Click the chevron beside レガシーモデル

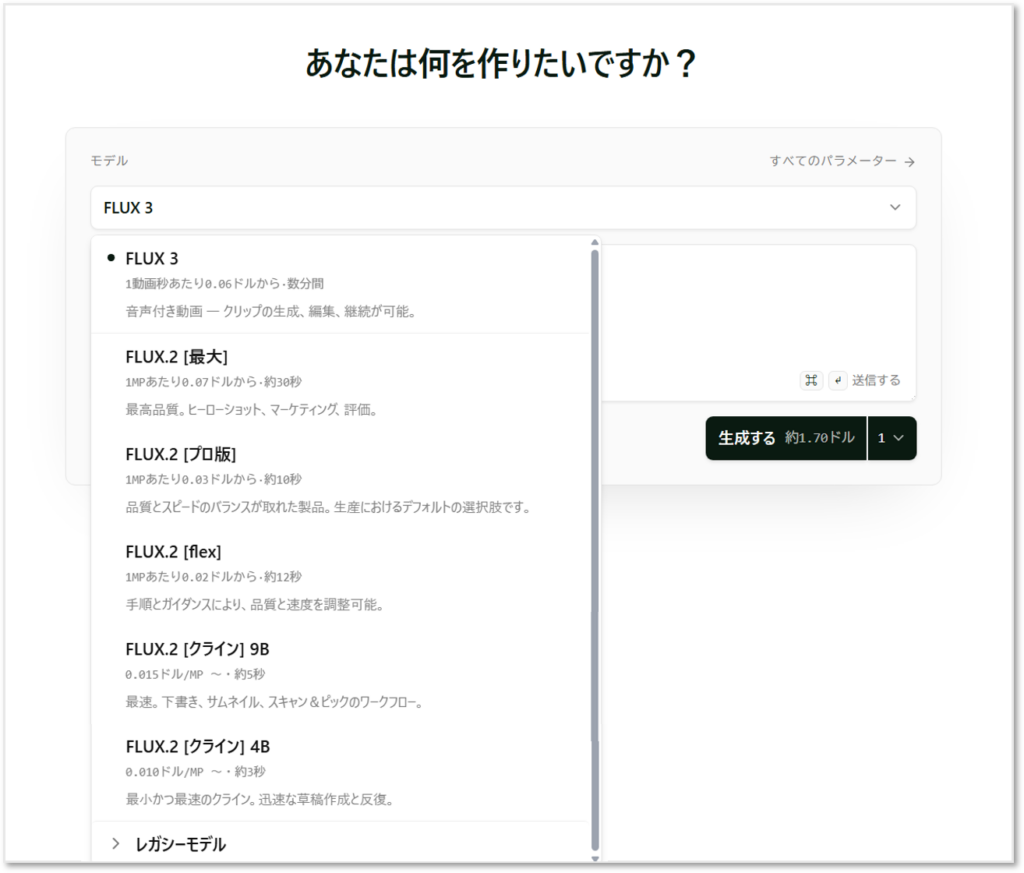[x=116, y=844]
